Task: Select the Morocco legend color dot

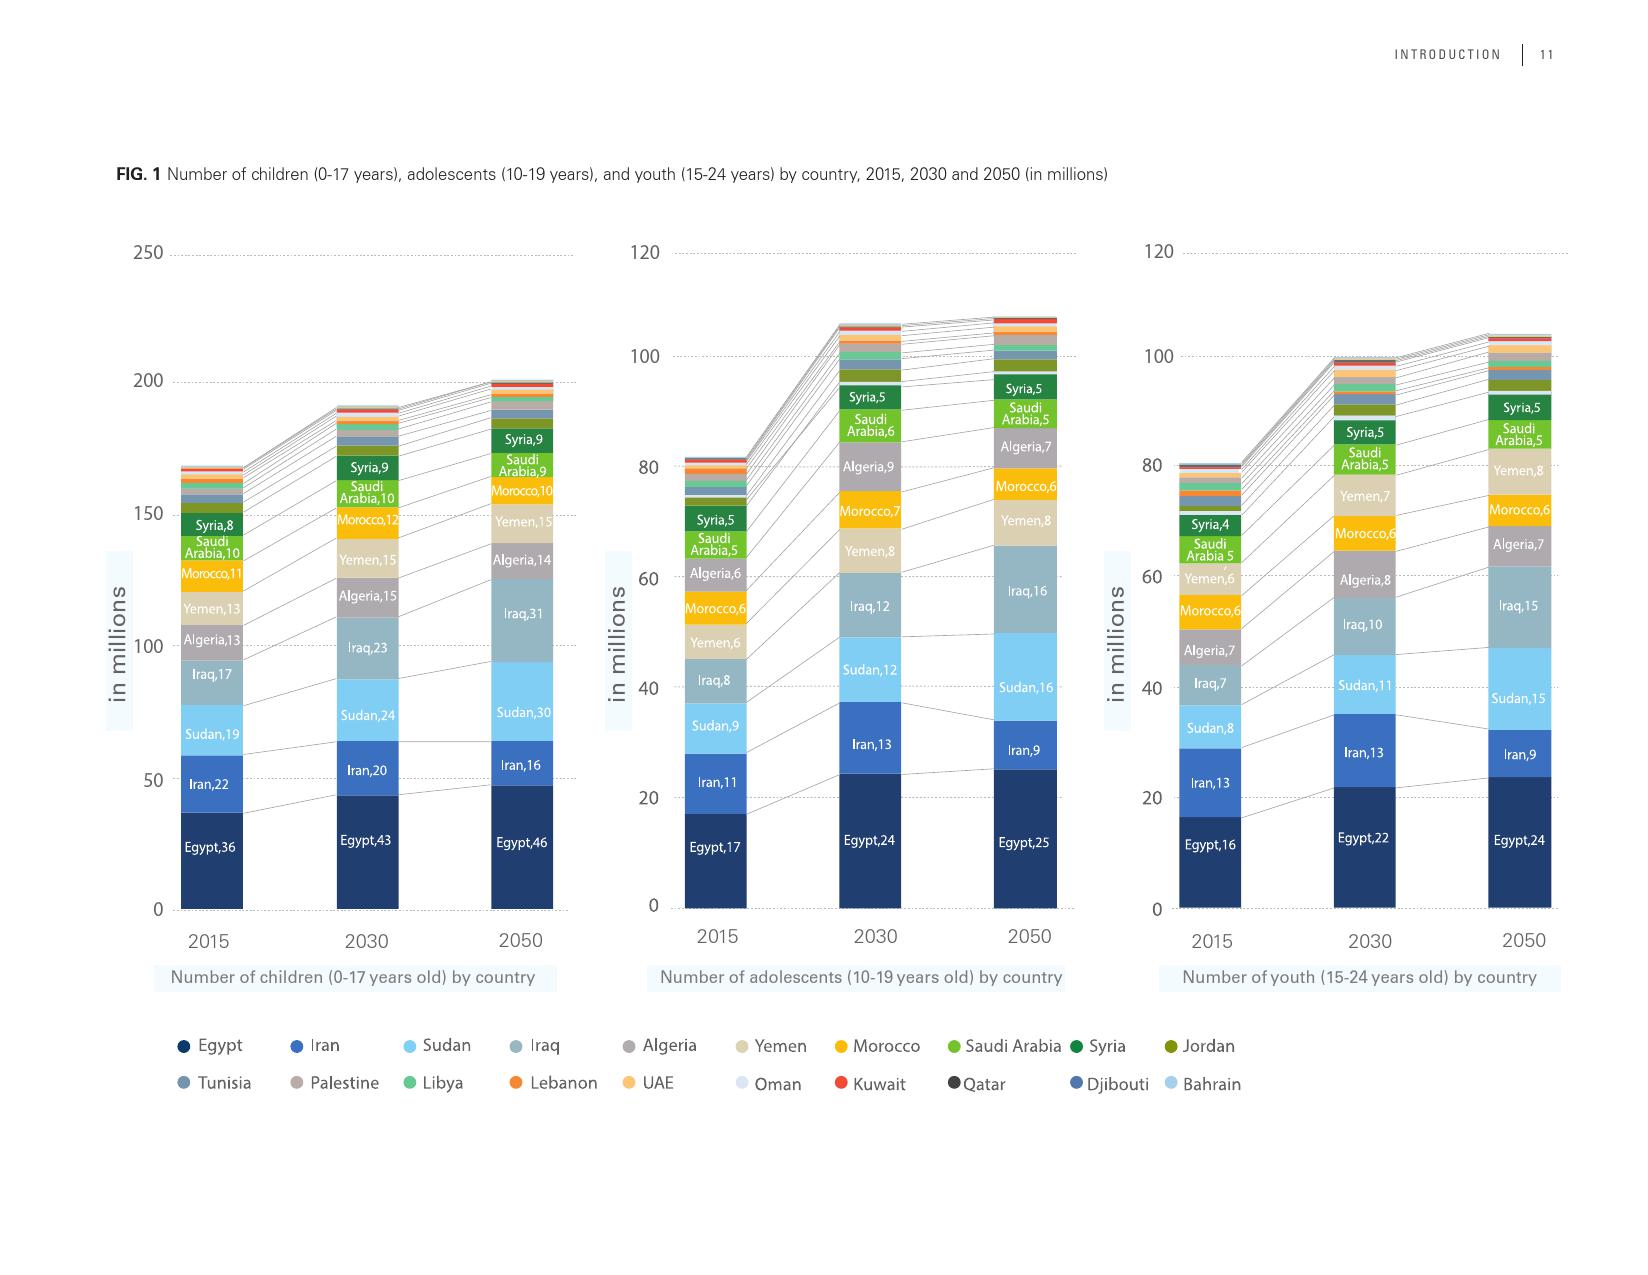Action: (x=841, y=1046)
